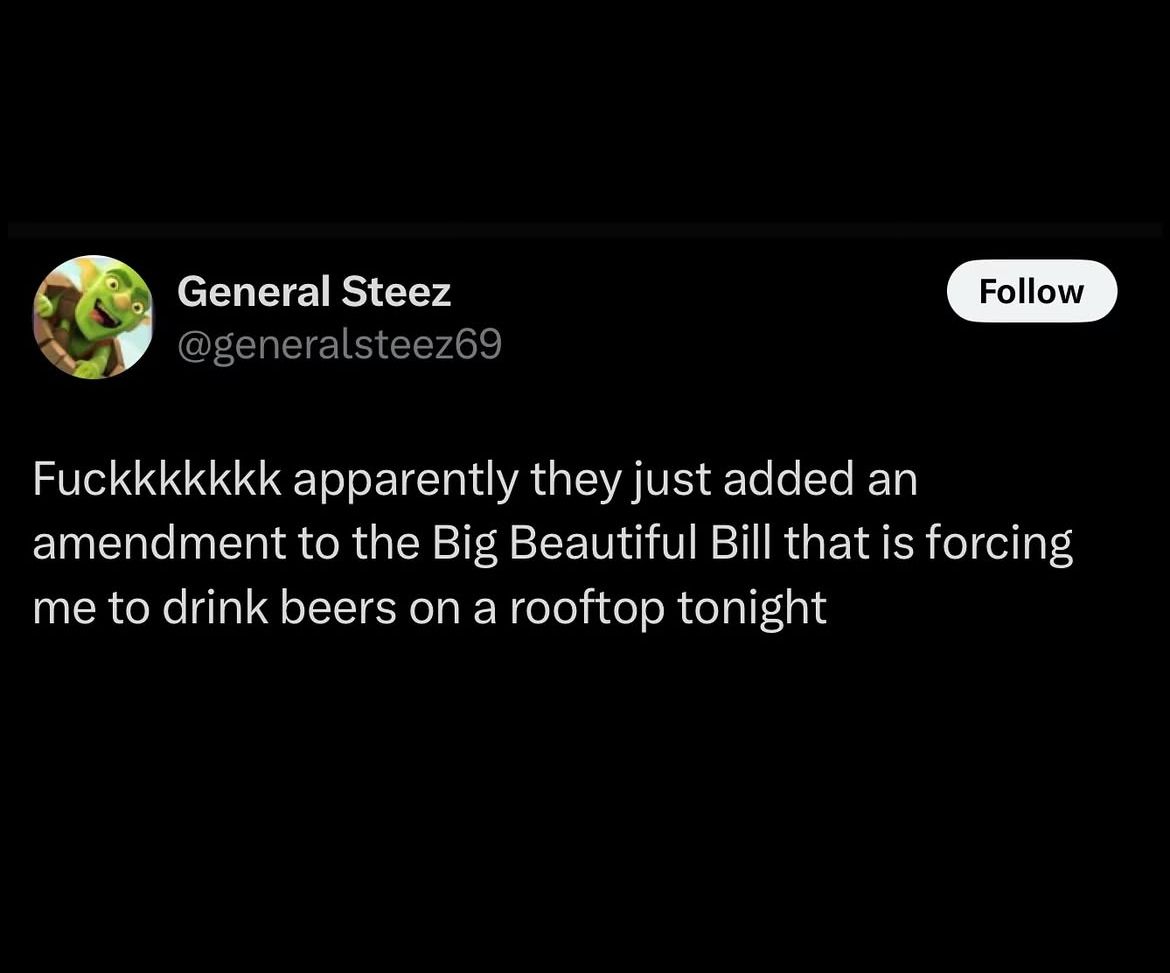Screen dimensions: 1170x973
Task: Click the word "apparently" in the first line
Action: (405, 481)
